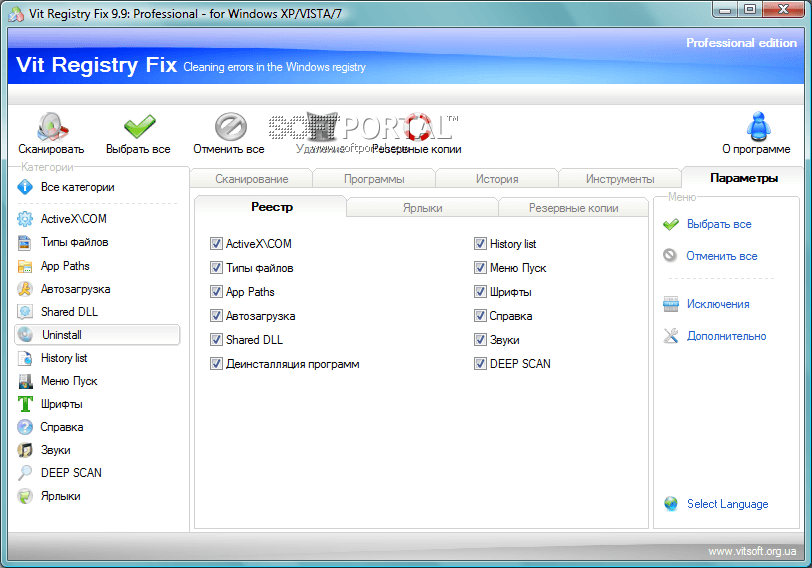This screenshot has height=568, width=812.
Task: Click the green check icon in Меню panel
Action: tap(671, 224)
